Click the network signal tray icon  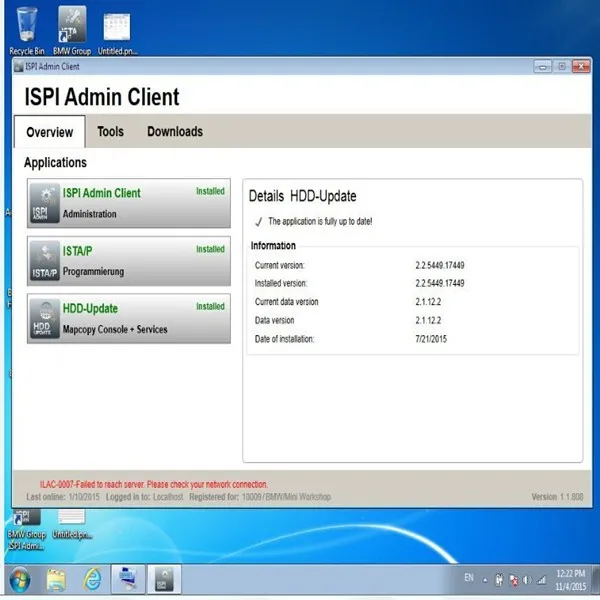[x=541, y=580]
